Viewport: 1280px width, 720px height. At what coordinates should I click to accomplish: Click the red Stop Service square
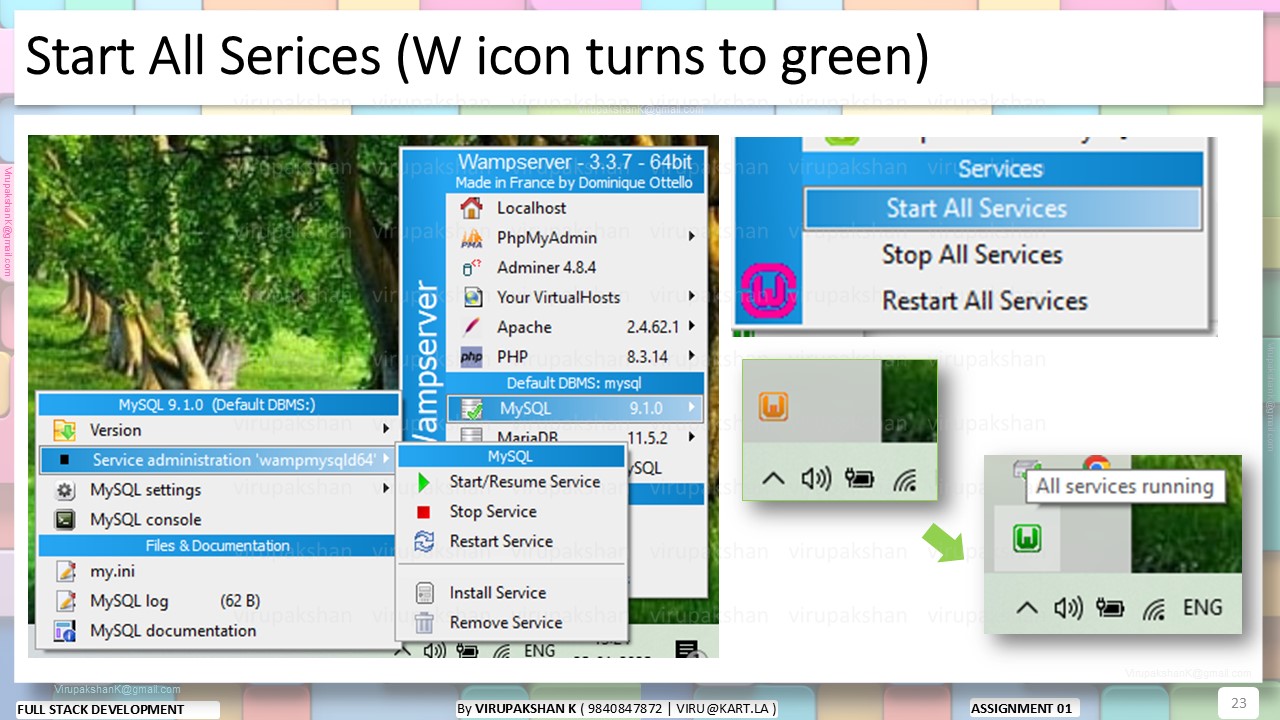424,512
